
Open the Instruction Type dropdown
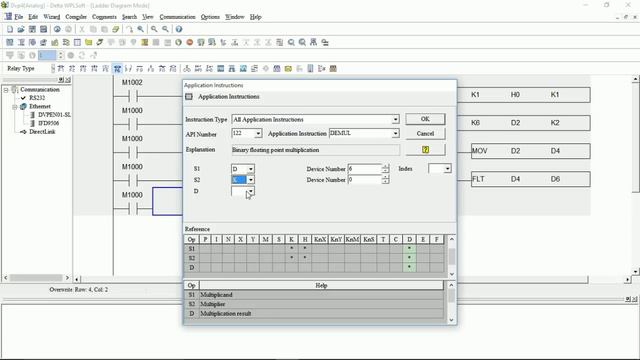point(395,119)
